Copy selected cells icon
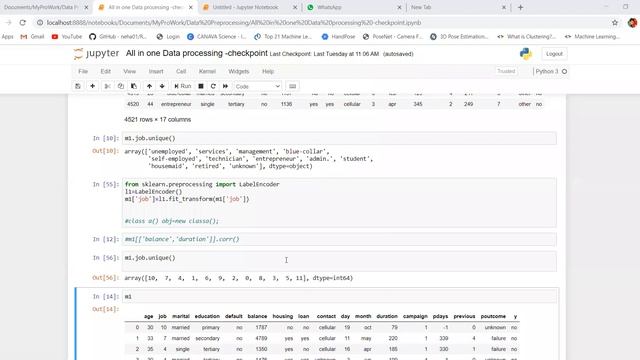 tap(121, 86)
